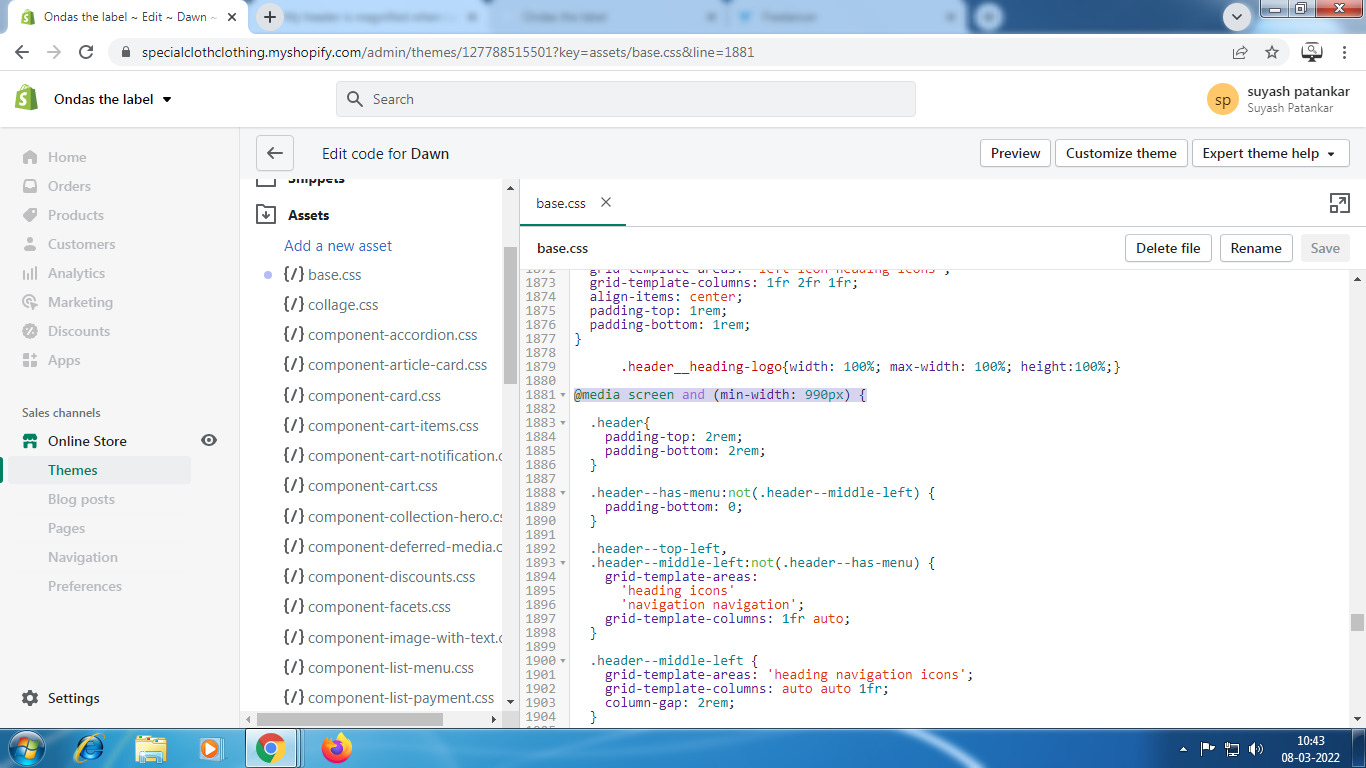This screenshot has height=768, width=1366.
Task: Open Themes in the sidebar
Action: coord(73,470)
